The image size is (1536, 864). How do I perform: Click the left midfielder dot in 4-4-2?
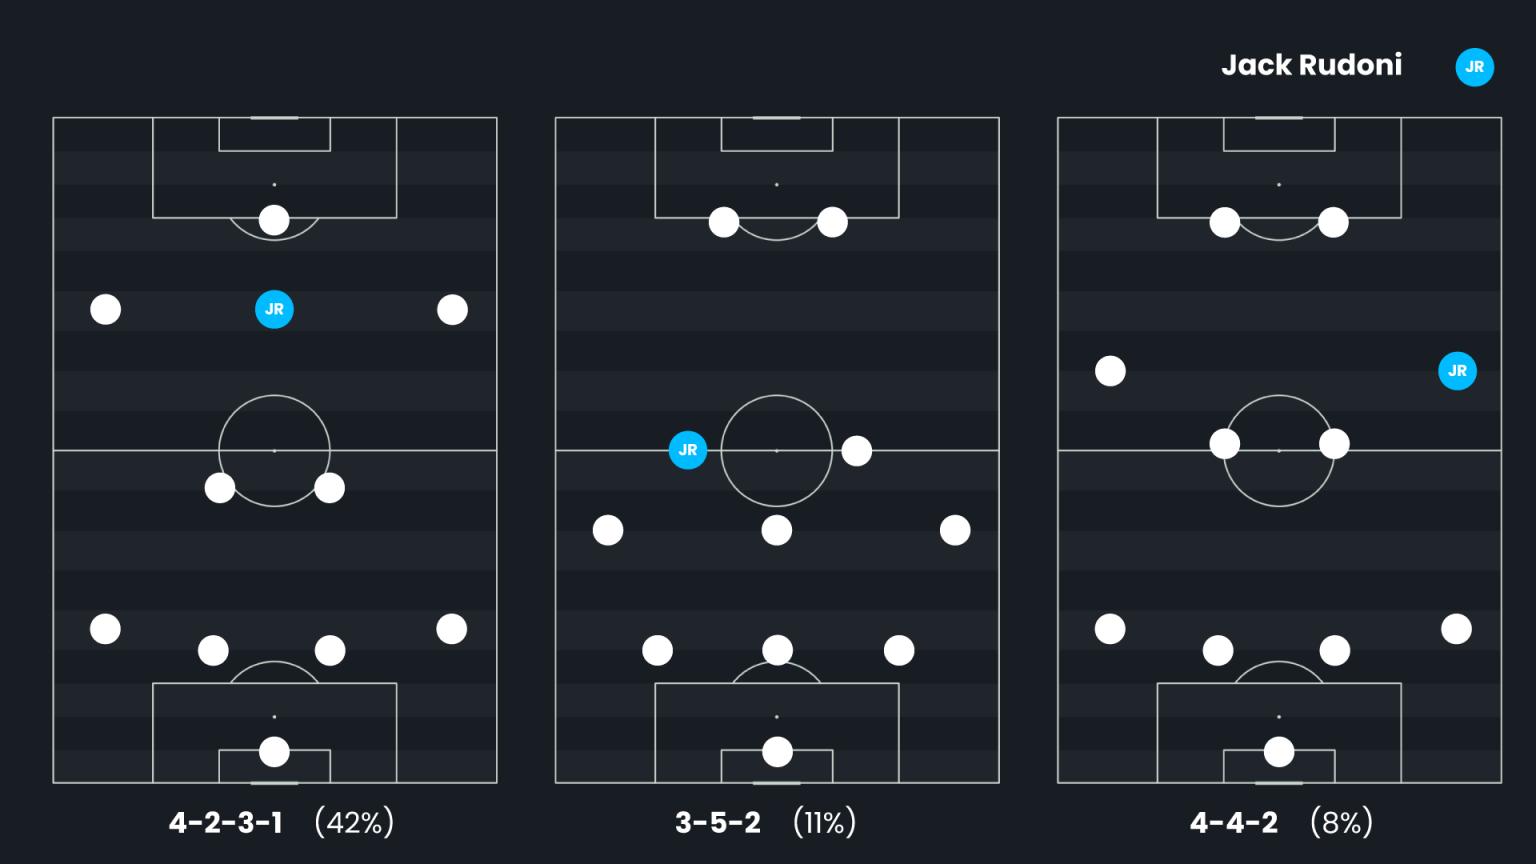(1110, 371)
